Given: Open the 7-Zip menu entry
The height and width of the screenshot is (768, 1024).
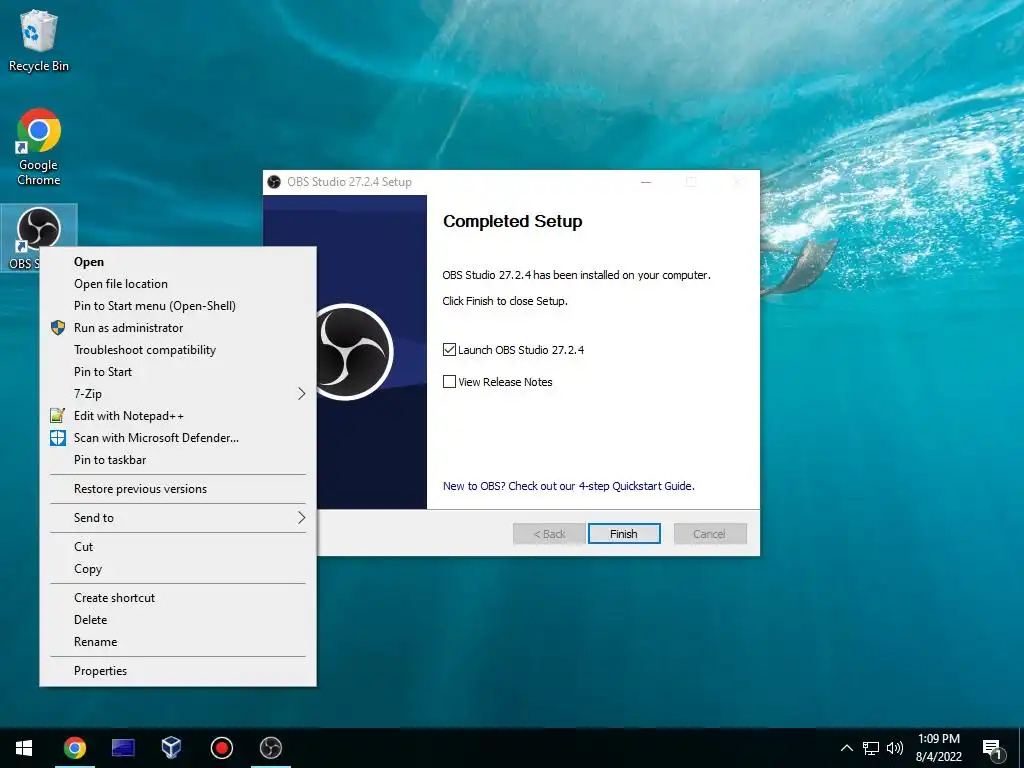Looking at the screenshot, I should point(178,394).
